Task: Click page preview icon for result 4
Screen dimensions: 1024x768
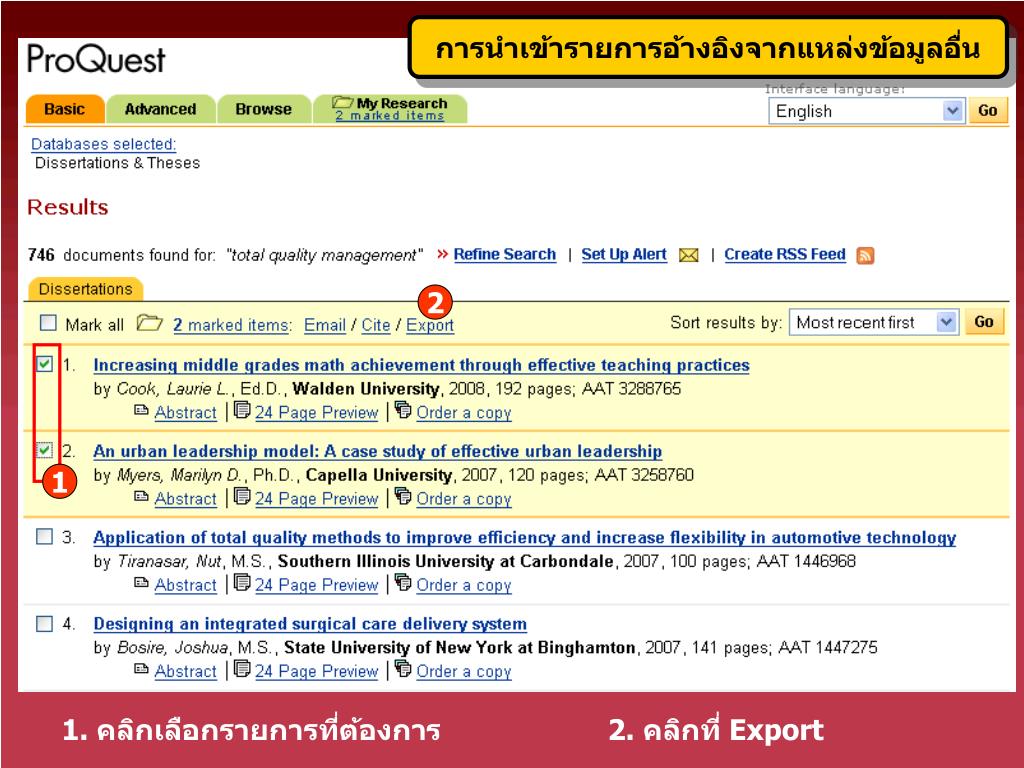Action: pos(242,669)
